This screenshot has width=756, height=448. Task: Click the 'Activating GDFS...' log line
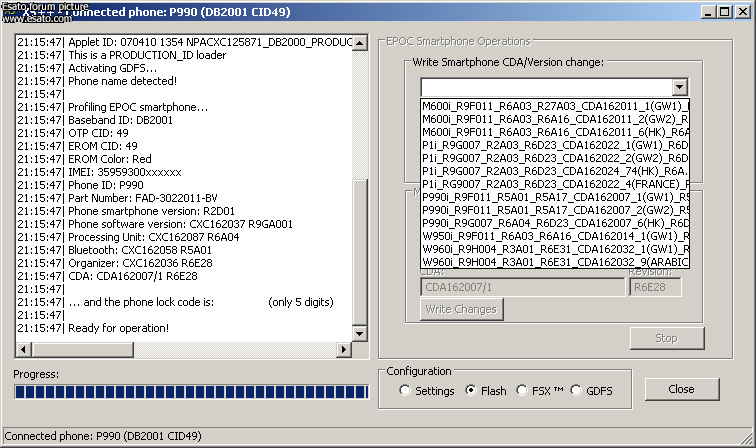[87, 68]
